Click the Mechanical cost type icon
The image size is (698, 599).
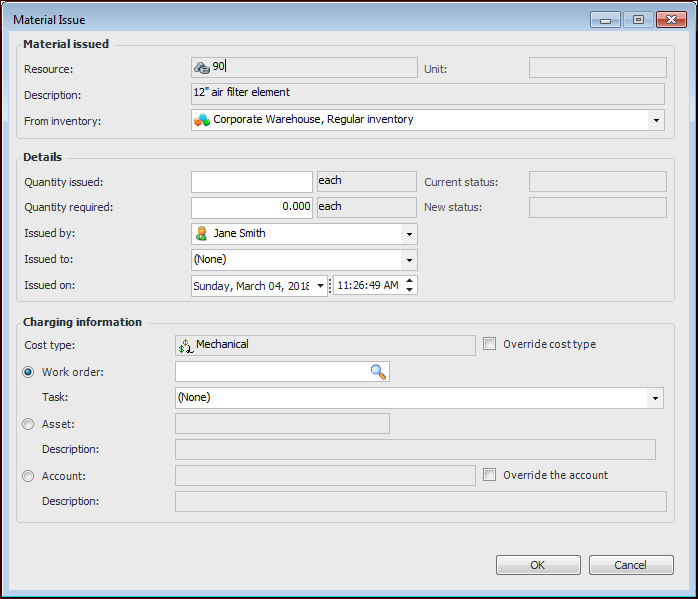[186, 345]
